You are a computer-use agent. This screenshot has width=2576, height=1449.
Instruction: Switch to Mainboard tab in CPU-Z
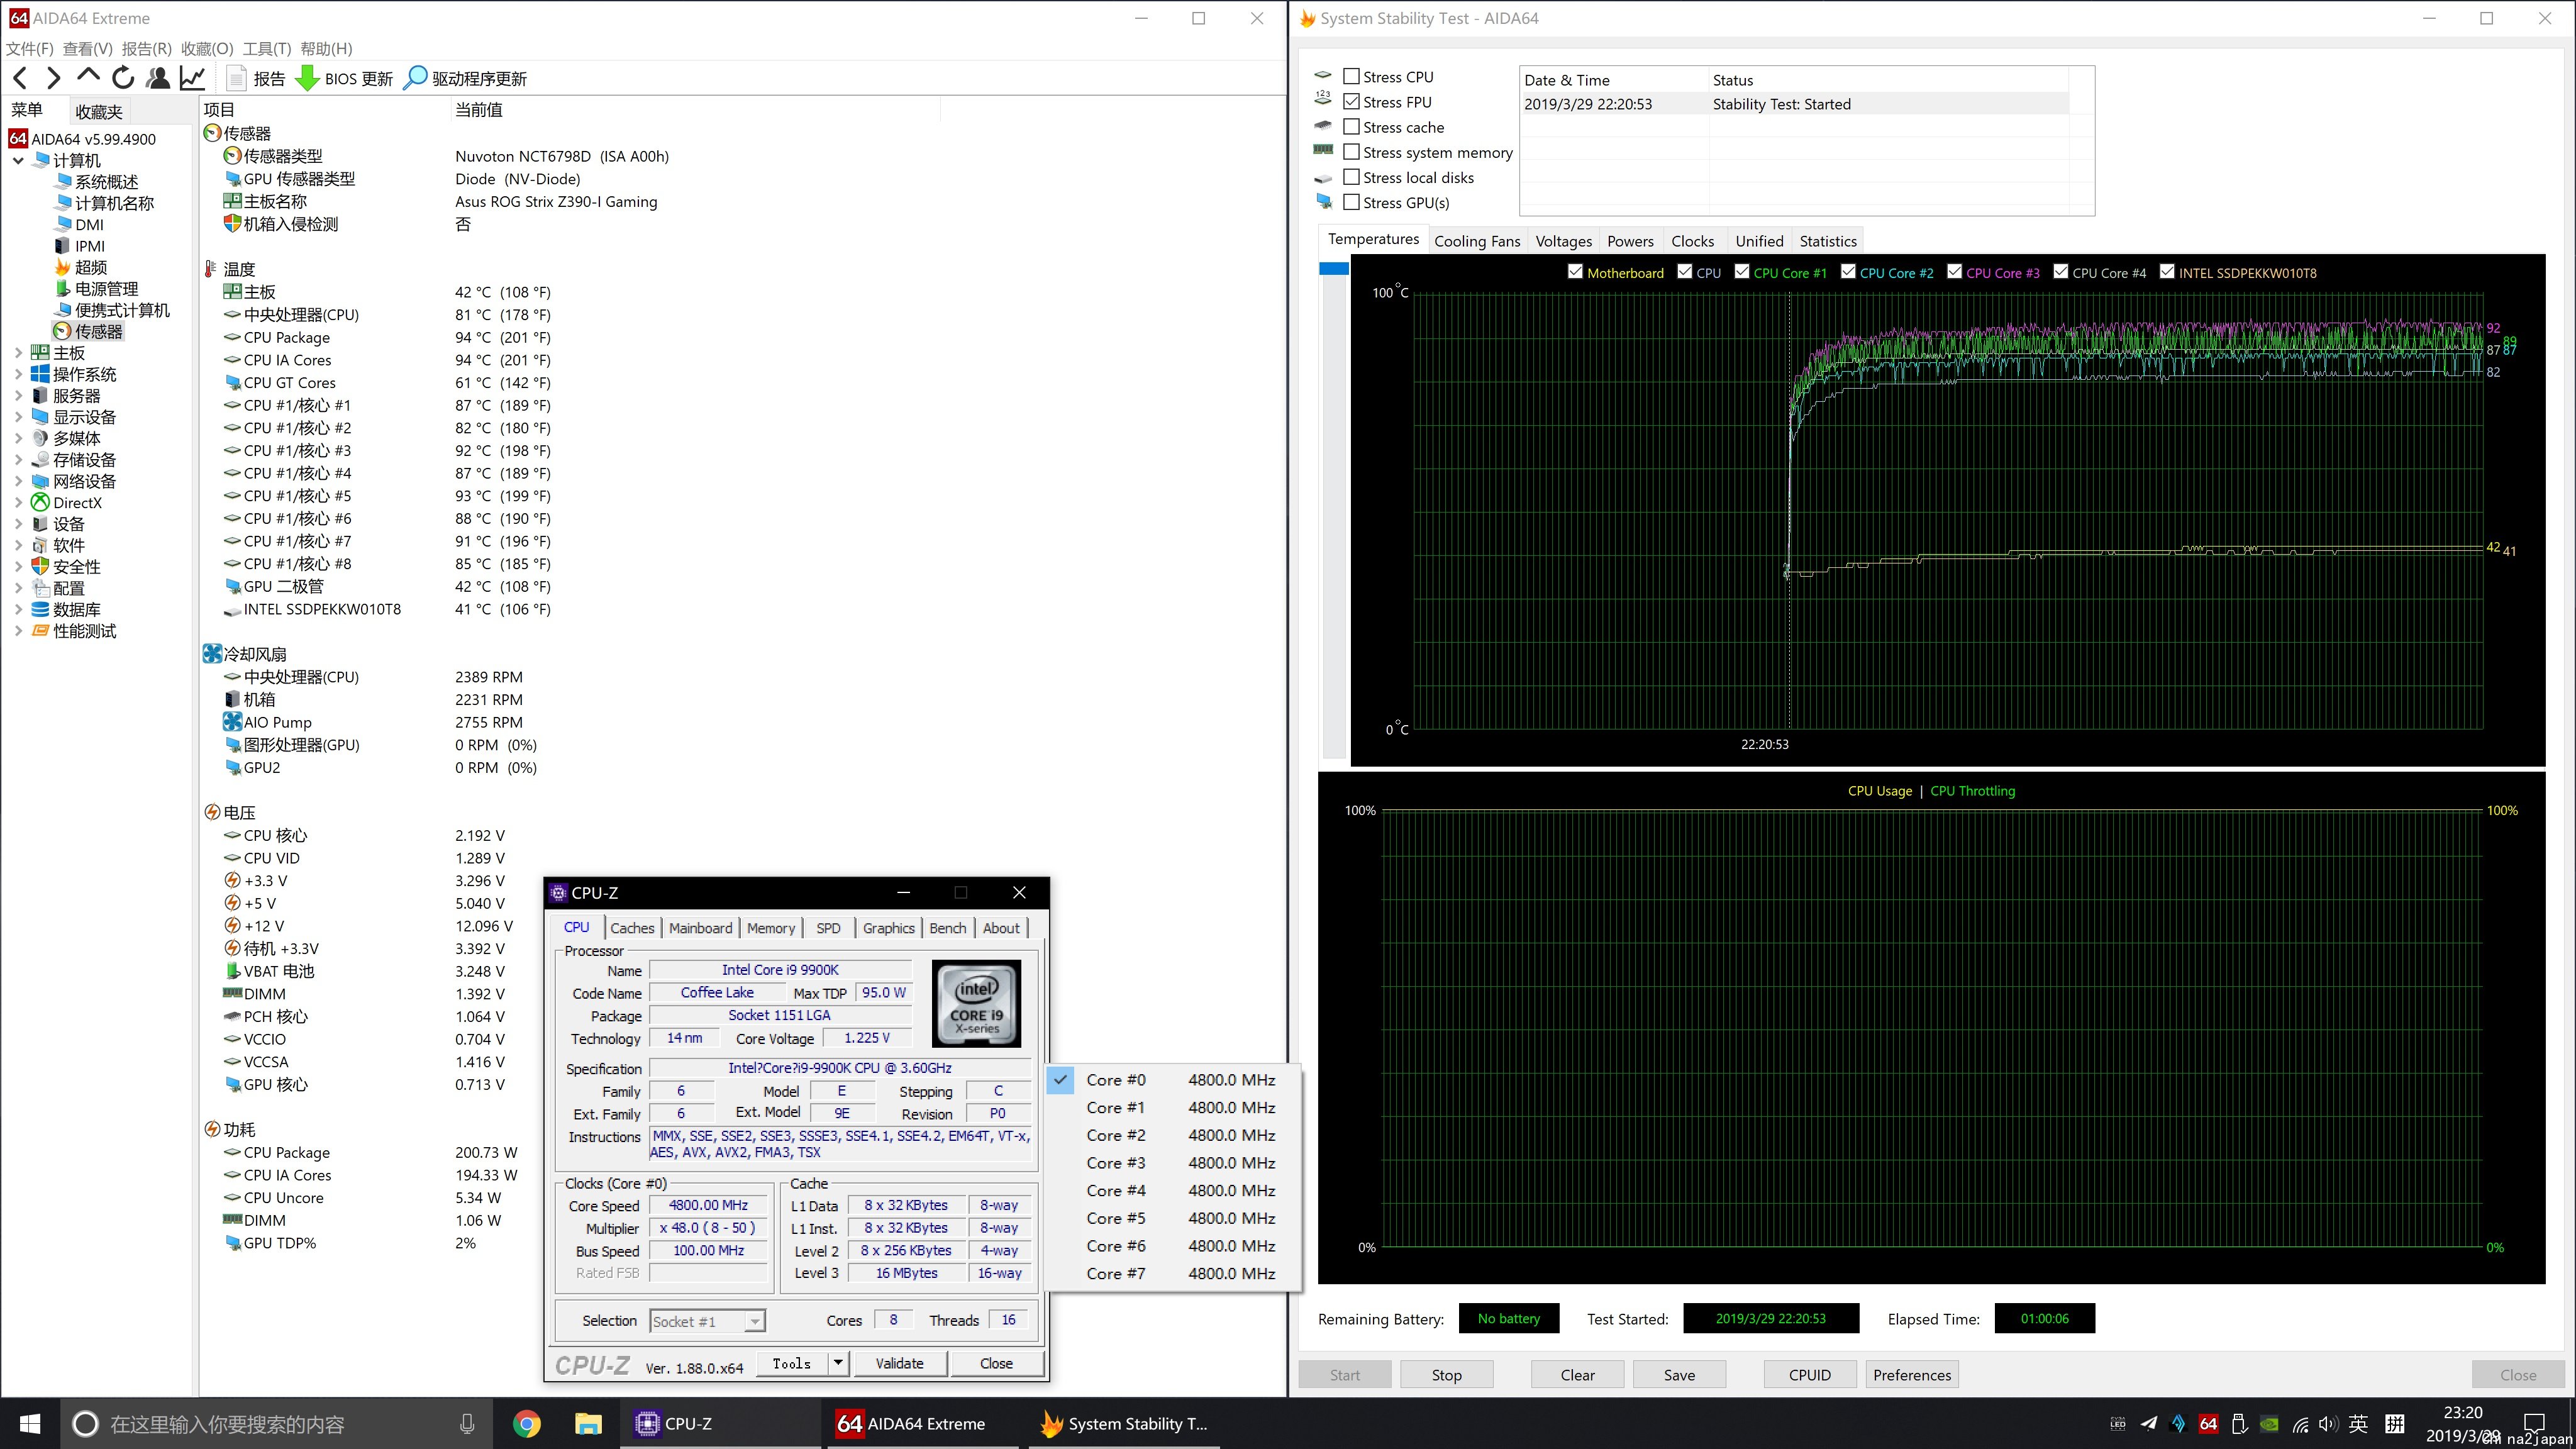(x=700, y=928)
